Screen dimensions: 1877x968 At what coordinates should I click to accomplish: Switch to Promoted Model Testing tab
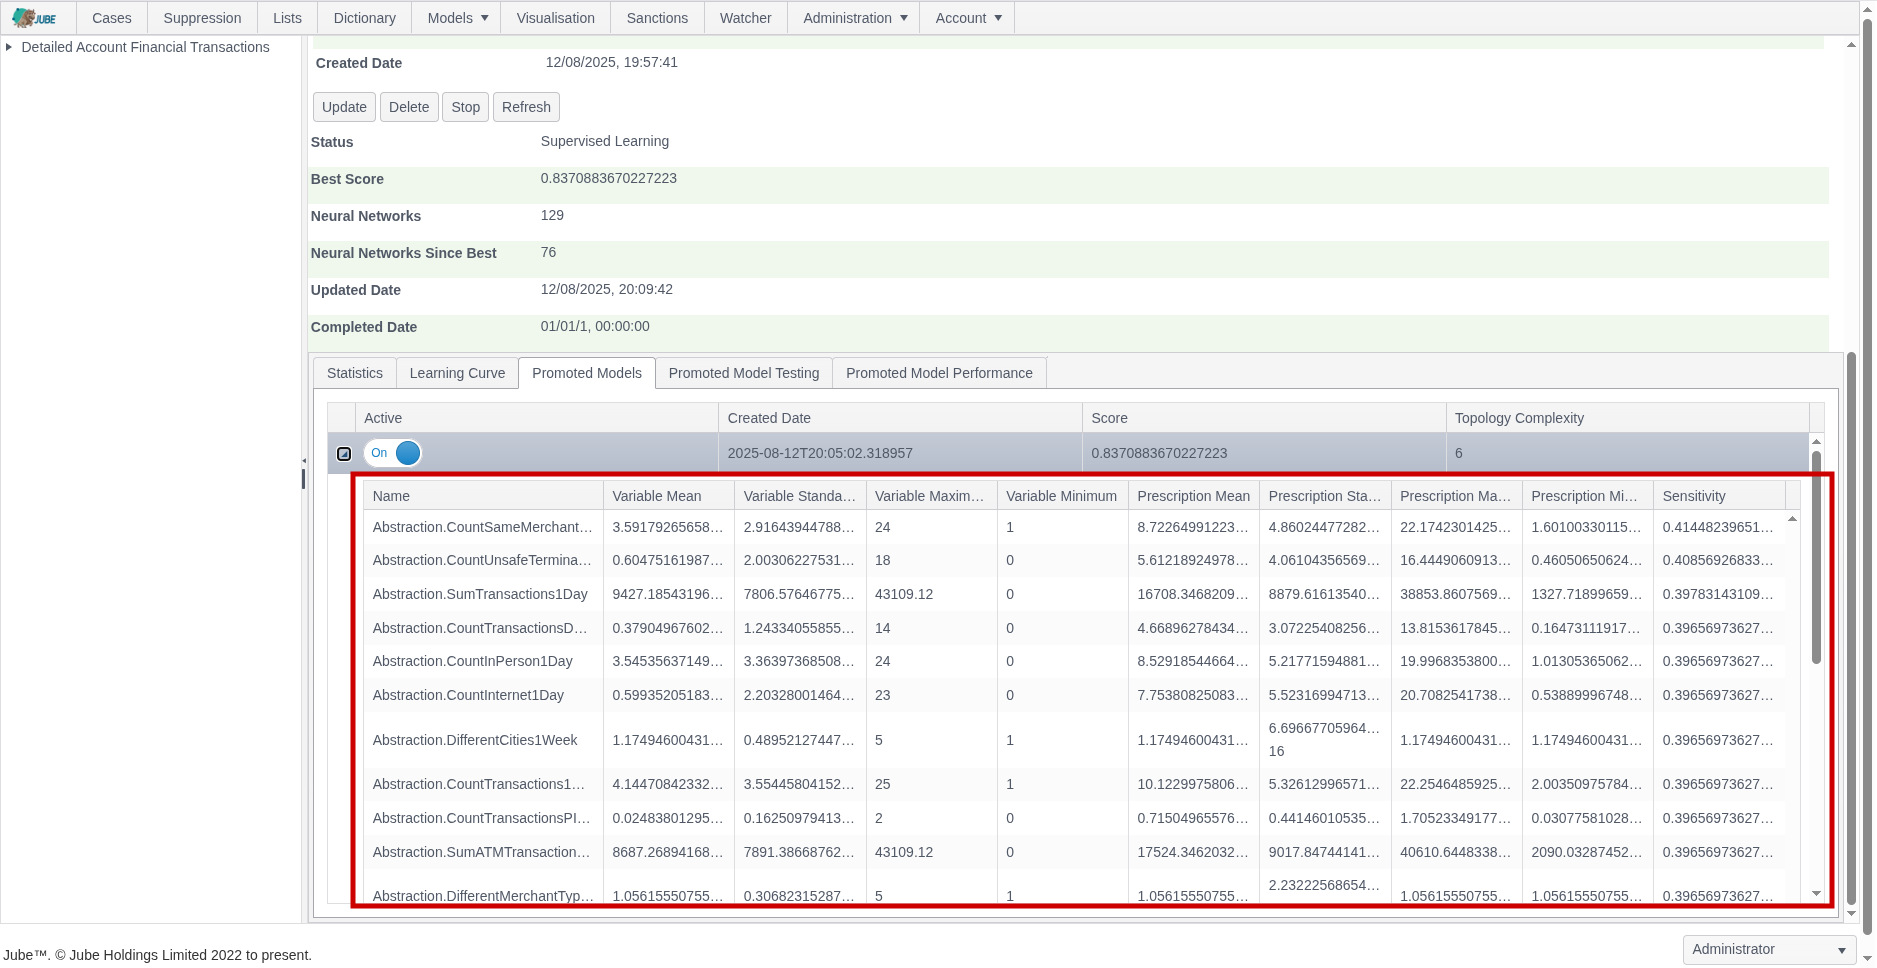pos(744,373)
